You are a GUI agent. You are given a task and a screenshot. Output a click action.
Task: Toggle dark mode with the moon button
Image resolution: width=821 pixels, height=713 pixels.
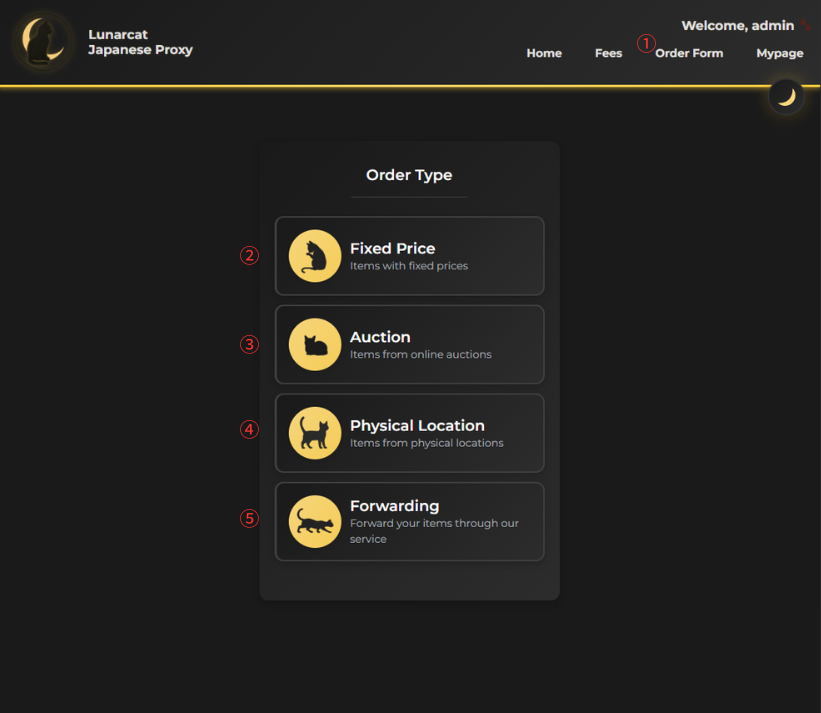785,97
